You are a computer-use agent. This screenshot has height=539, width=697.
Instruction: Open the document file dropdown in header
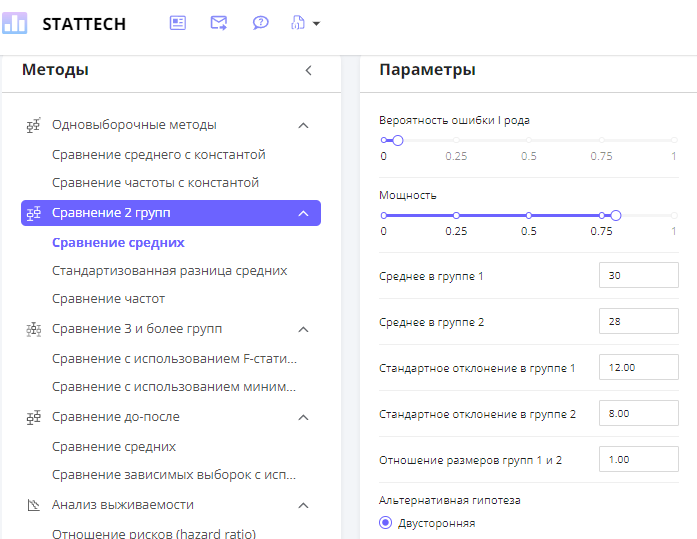click(305, 24)
